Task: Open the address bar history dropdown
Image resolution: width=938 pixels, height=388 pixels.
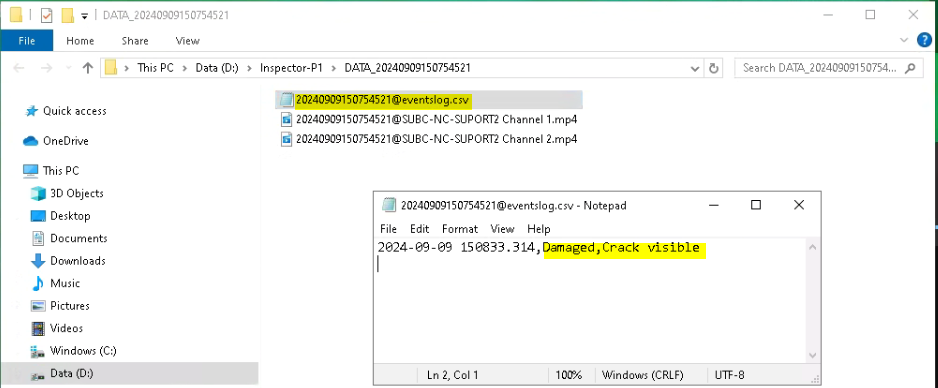Action: click(695, 68)
